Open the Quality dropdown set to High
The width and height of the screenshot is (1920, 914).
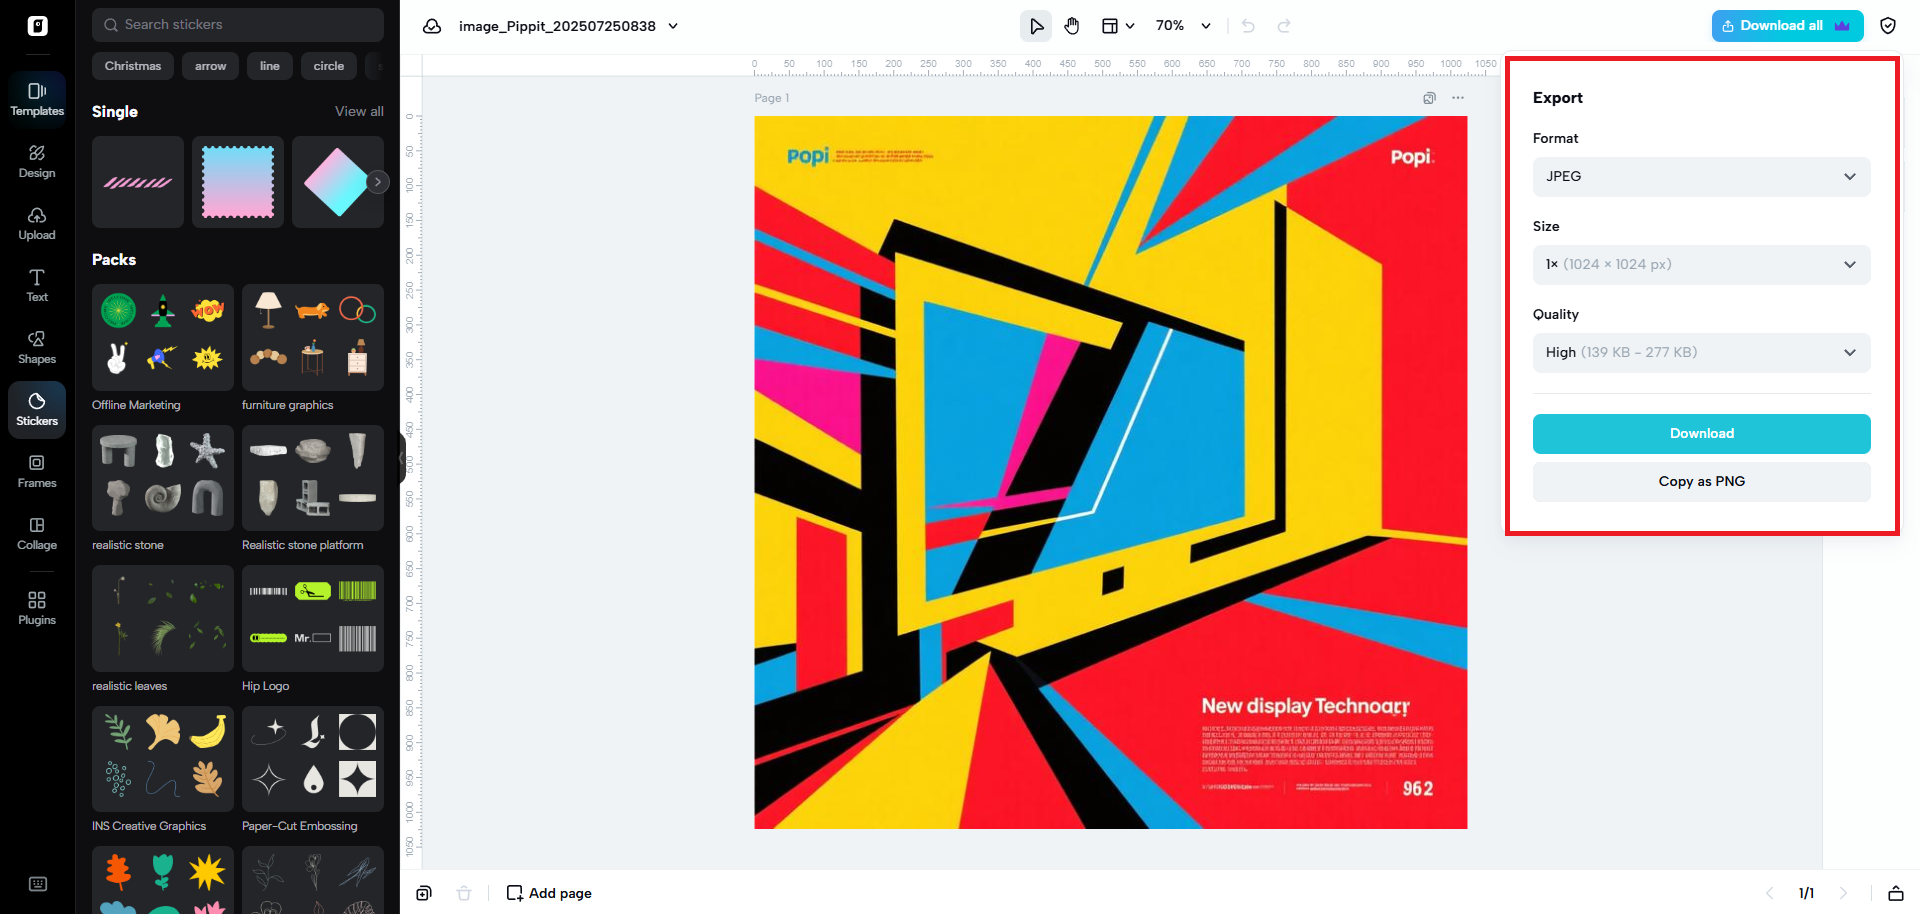1700,352
